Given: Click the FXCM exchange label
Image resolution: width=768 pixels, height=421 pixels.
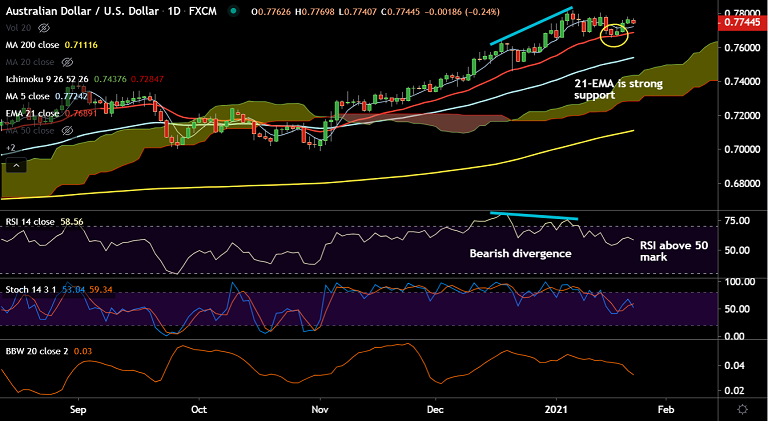Looking at the screenshot, I should (x=201, y=11).
